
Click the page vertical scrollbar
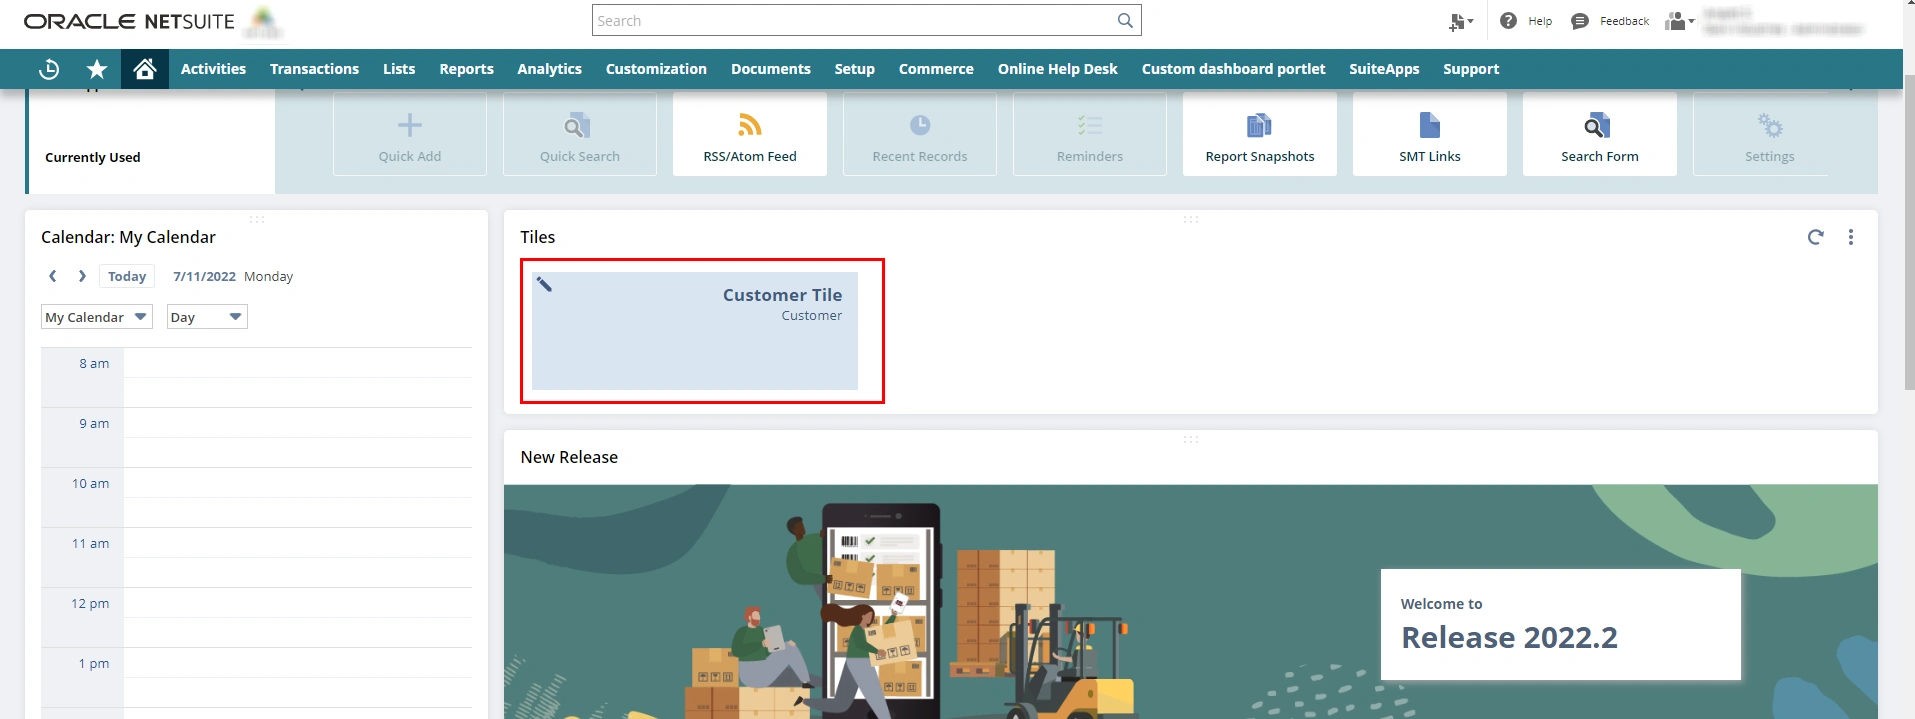(1909, 230)
